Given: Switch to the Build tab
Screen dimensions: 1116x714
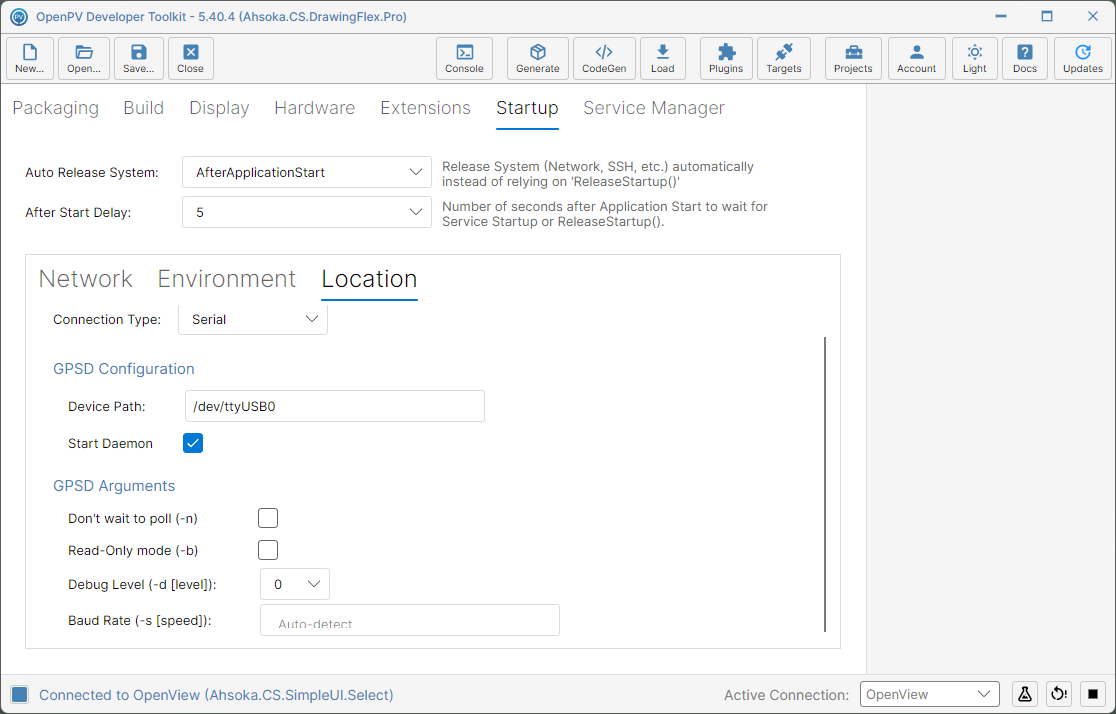Looking at the screenshot, I should click(144, 108).
